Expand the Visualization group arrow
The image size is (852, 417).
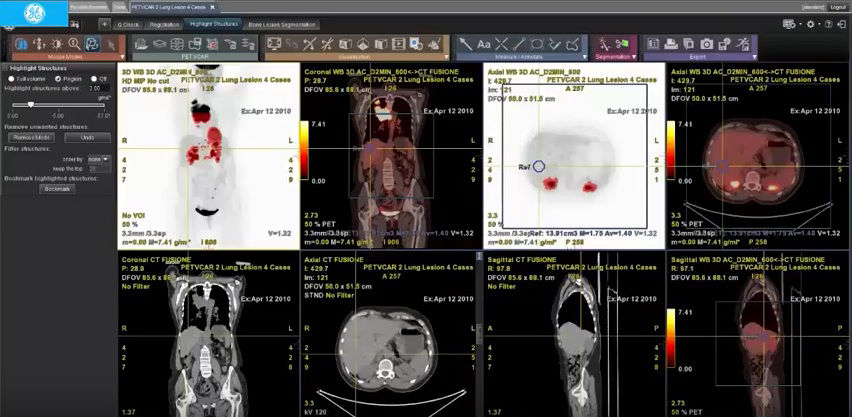pos(446,57)
